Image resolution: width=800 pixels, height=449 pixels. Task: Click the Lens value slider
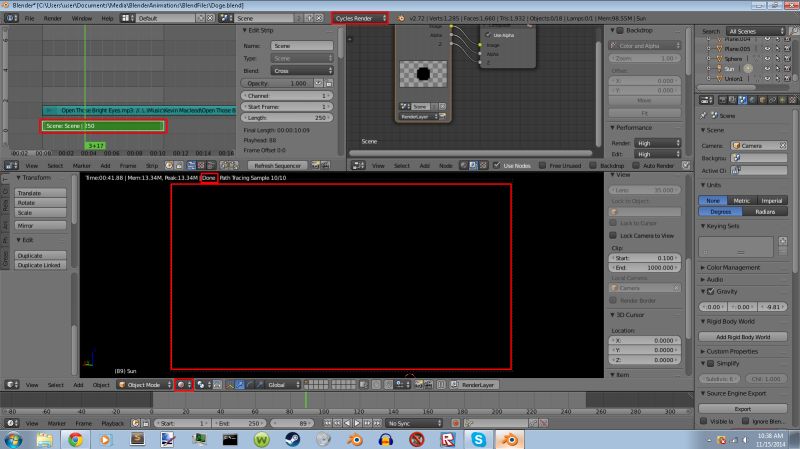click(645, 190)
